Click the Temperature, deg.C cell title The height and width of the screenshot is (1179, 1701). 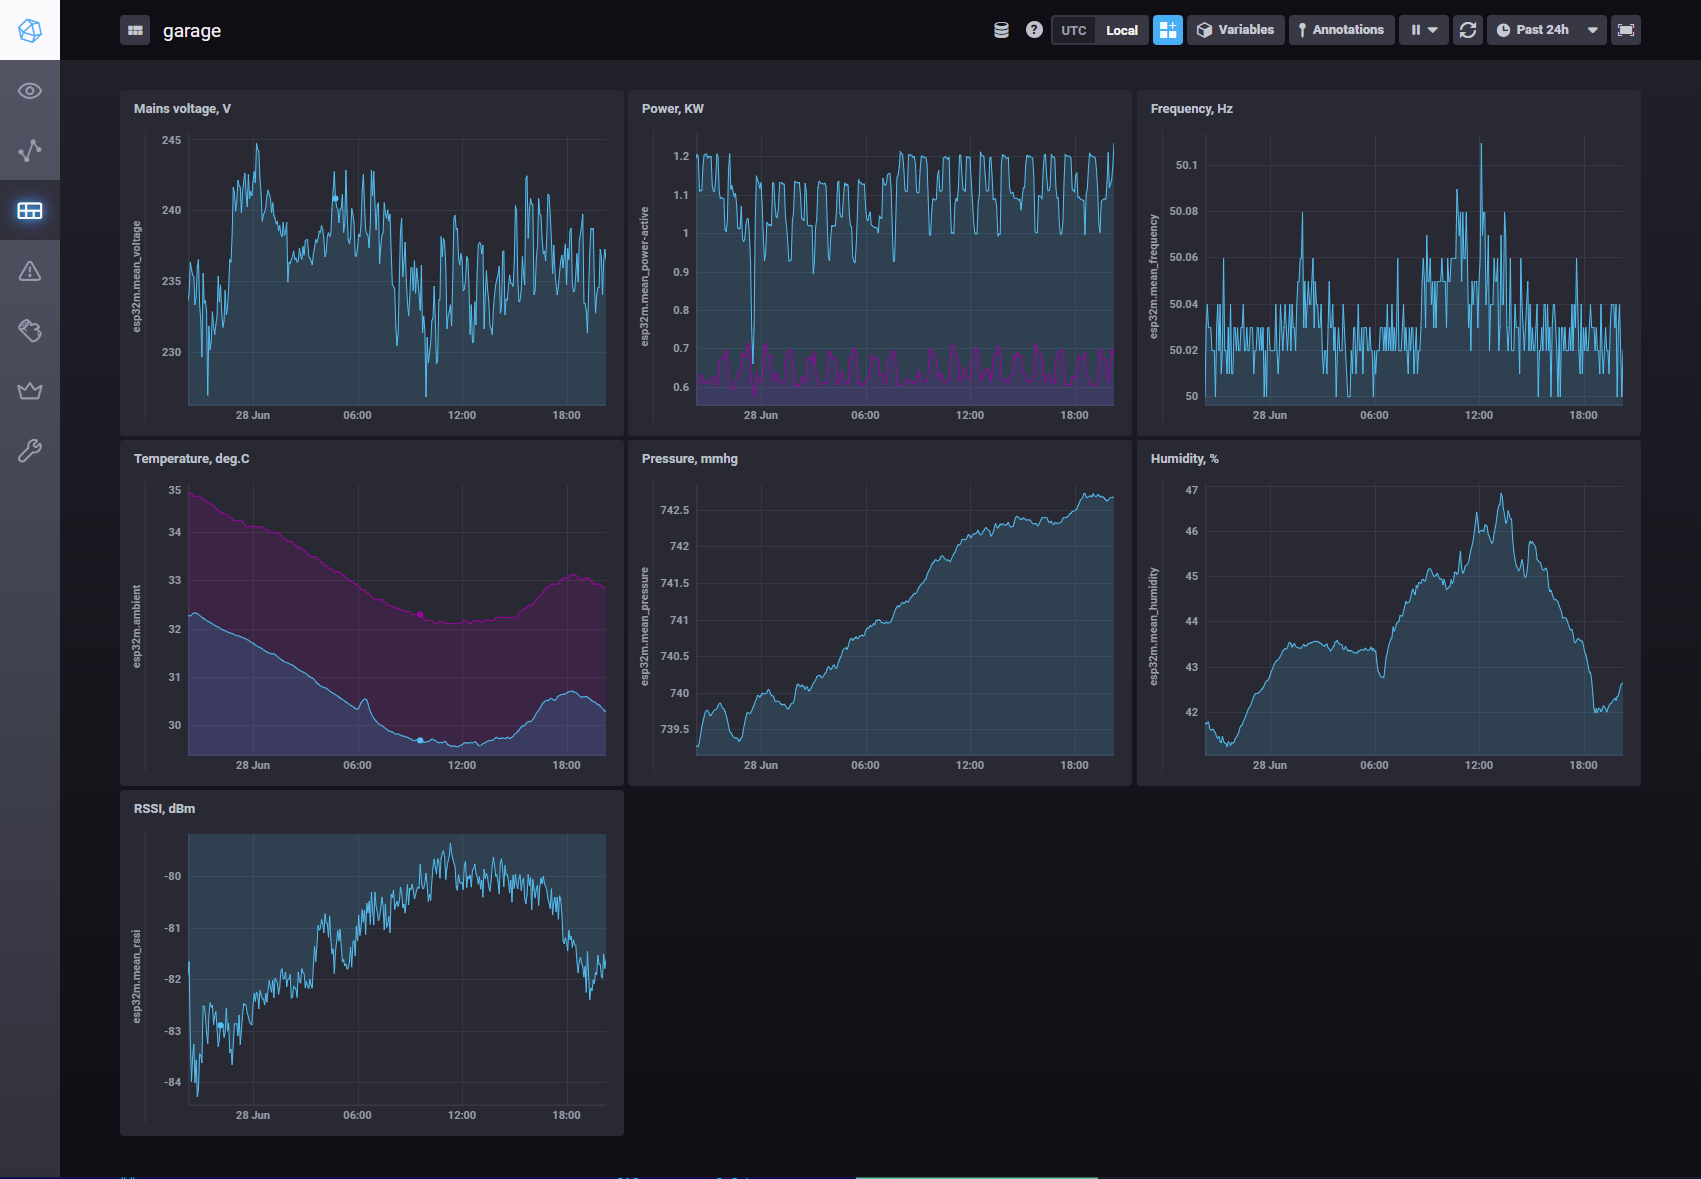point(192,459)
